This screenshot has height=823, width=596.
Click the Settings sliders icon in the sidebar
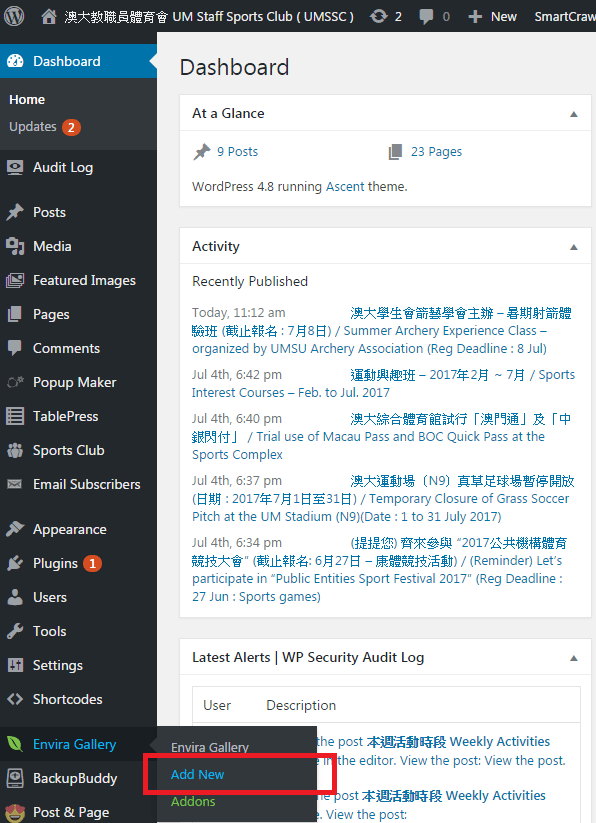pyautogui.click(x=15, y=665)
